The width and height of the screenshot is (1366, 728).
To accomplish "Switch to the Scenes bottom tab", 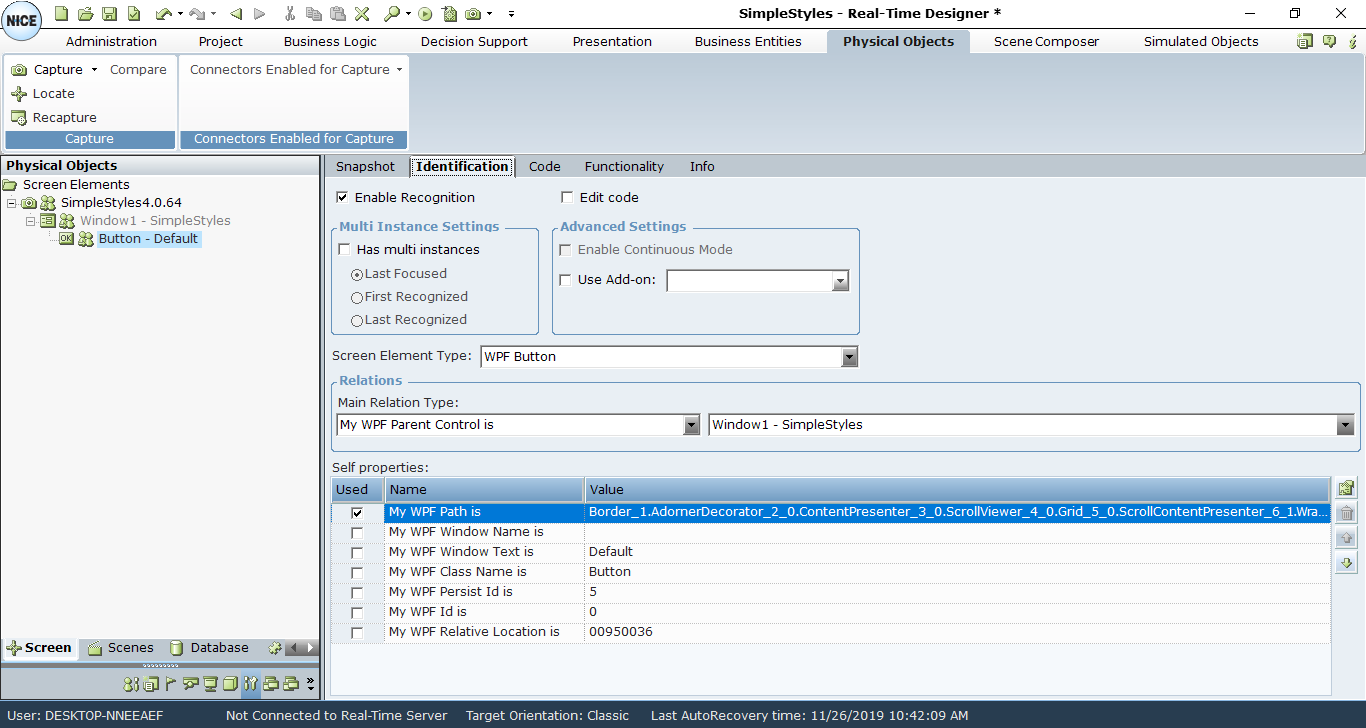I will point(121,648).
